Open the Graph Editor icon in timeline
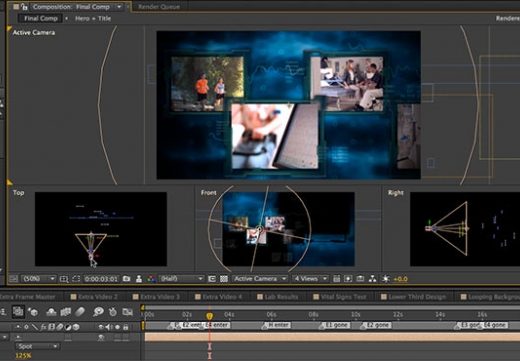This screenshot has height=361, width=520. point(127,312)
